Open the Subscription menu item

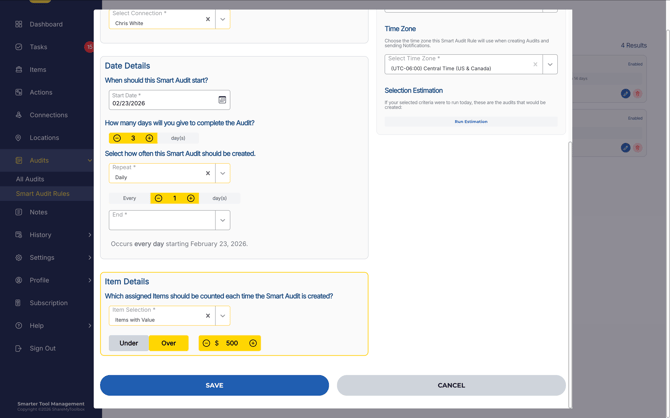coord(48,303)
